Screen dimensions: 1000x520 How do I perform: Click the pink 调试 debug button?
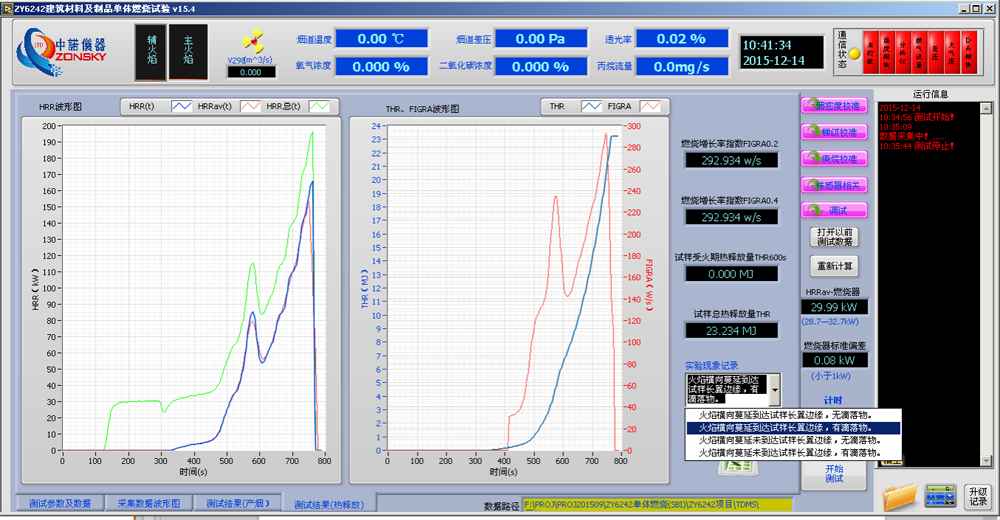coord(834,210)
